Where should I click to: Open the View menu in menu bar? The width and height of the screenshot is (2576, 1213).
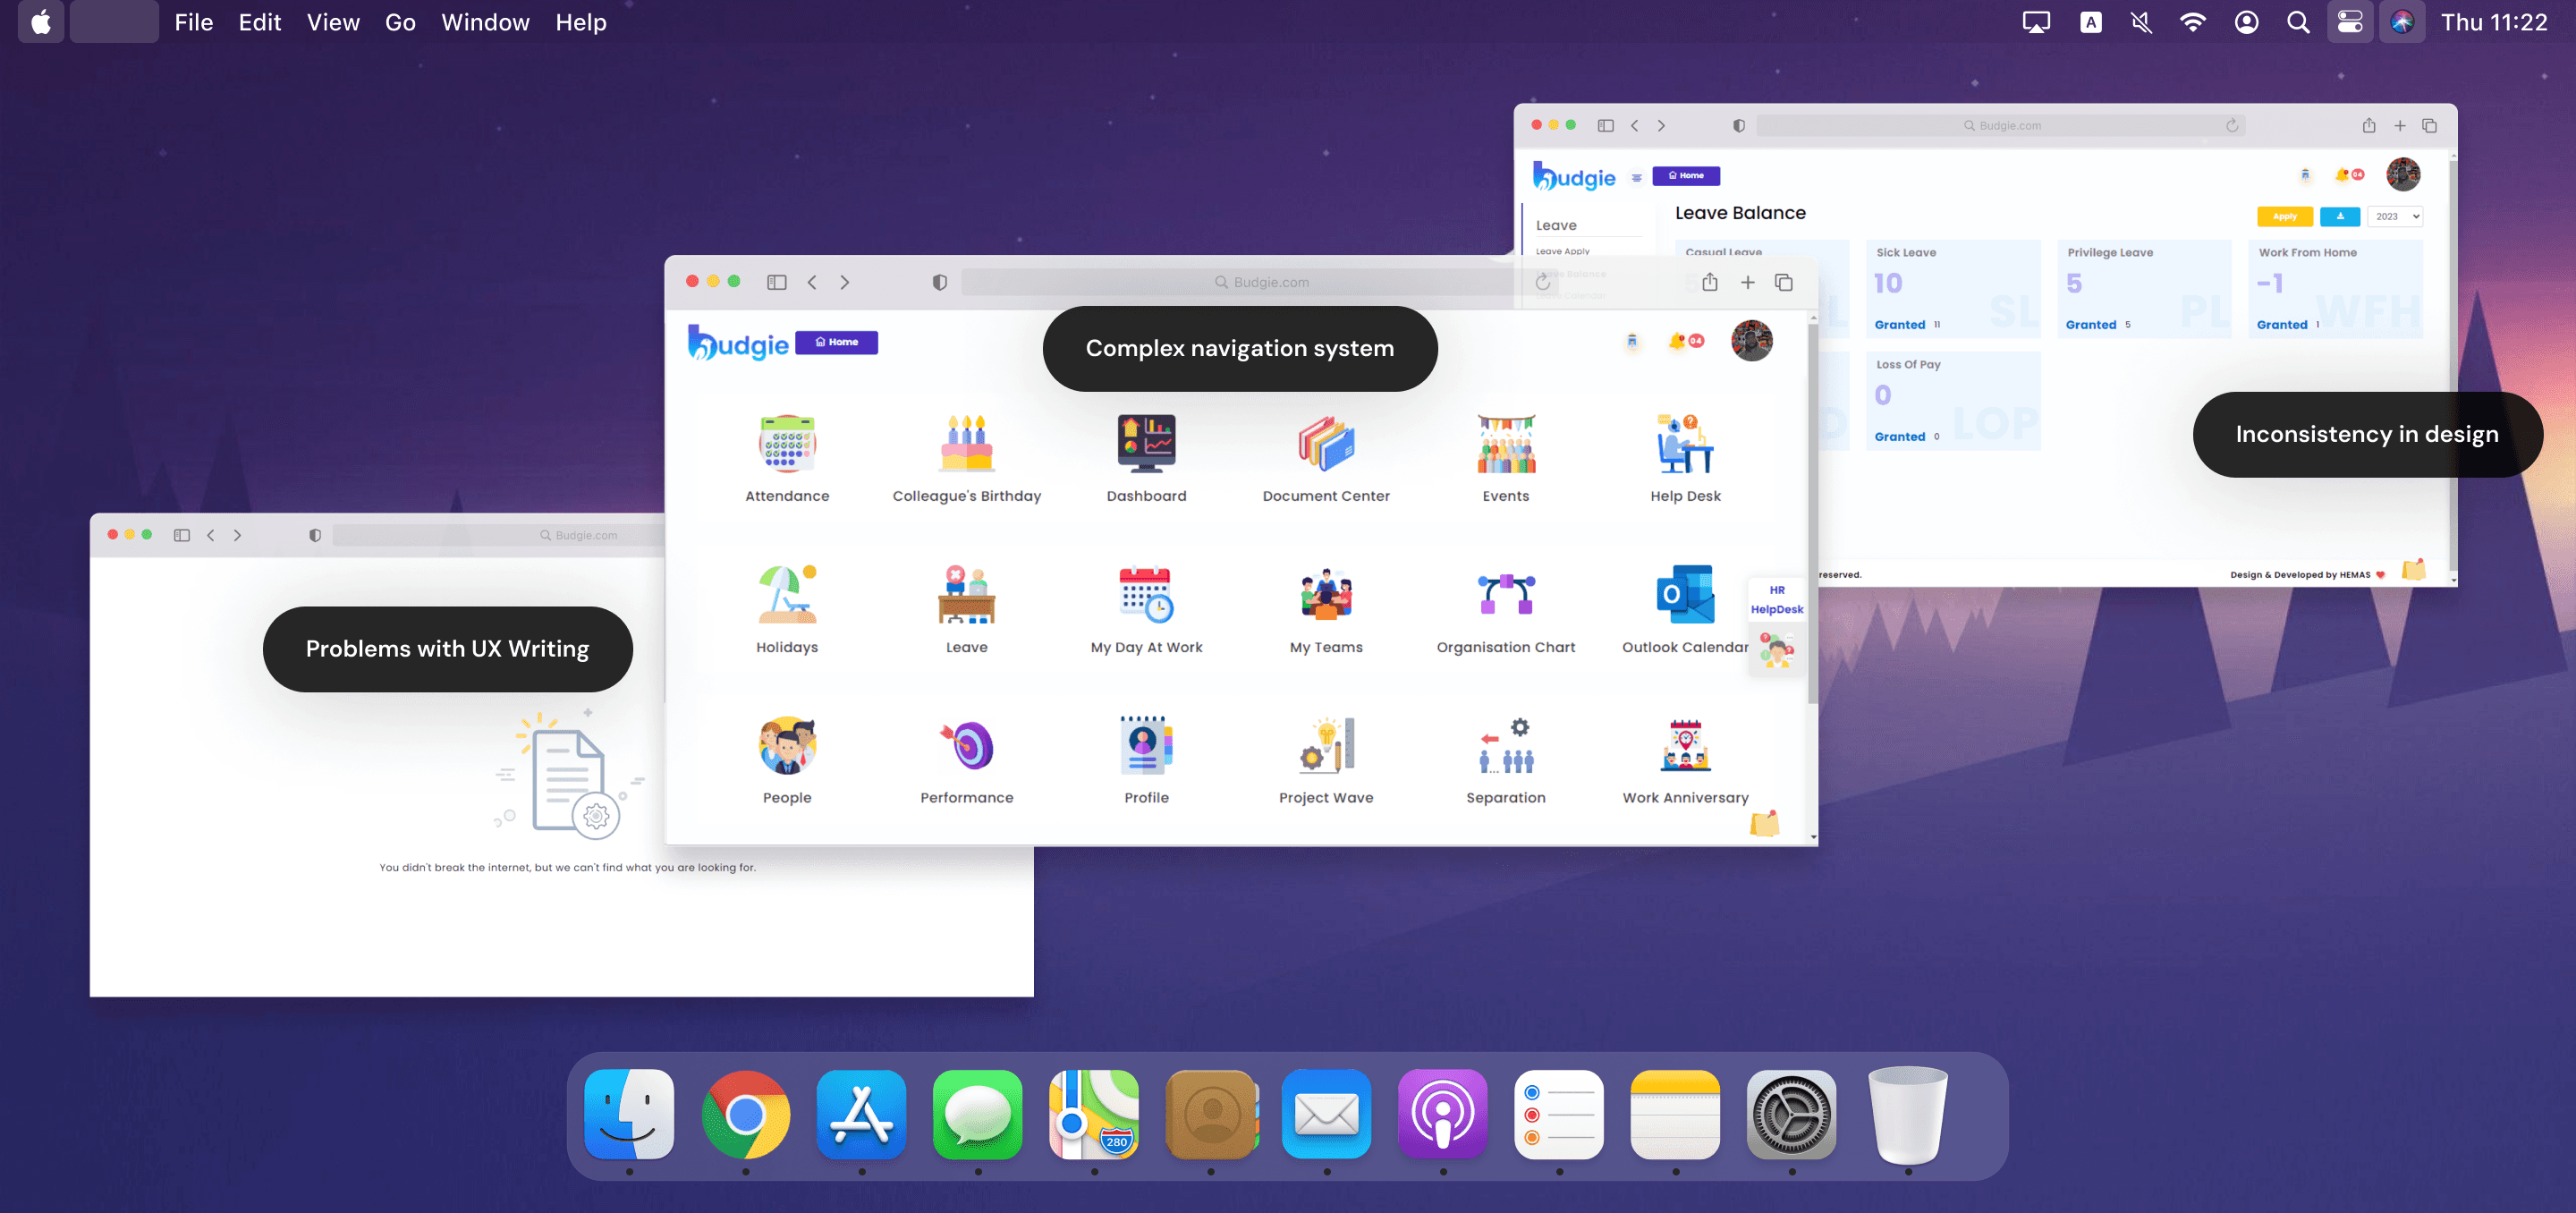333,22
